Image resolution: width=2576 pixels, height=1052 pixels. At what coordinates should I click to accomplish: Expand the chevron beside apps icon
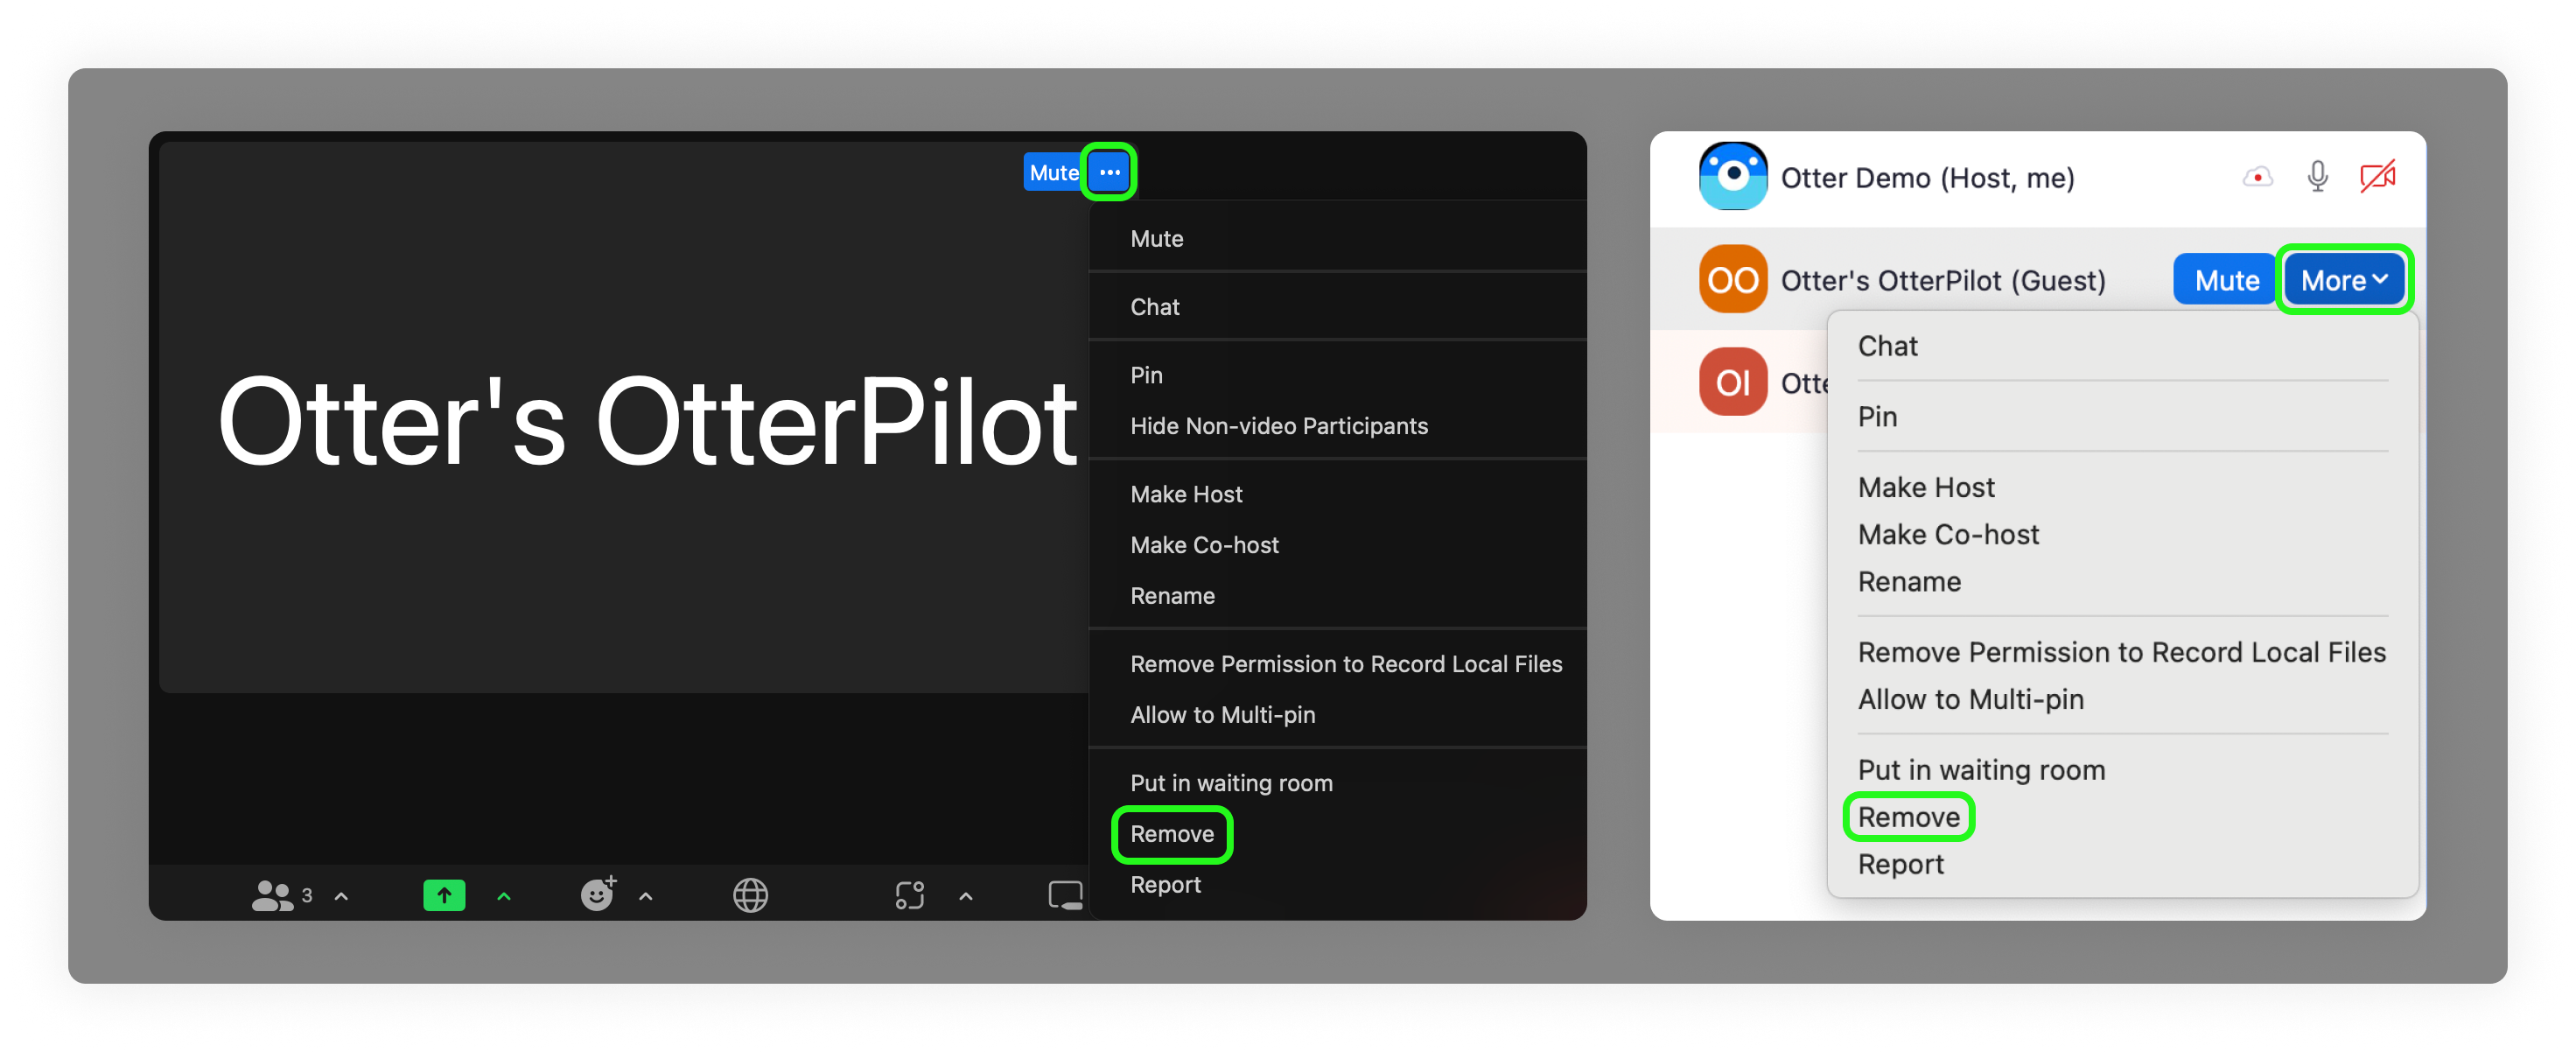pos(966,896)
